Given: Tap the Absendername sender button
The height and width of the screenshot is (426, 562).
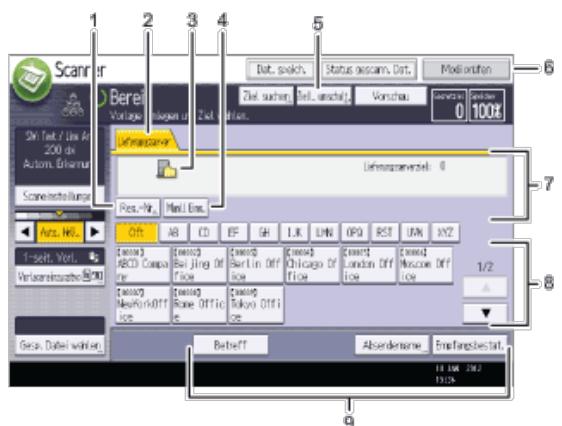Looking at the screenshot, I should point(392,345).
